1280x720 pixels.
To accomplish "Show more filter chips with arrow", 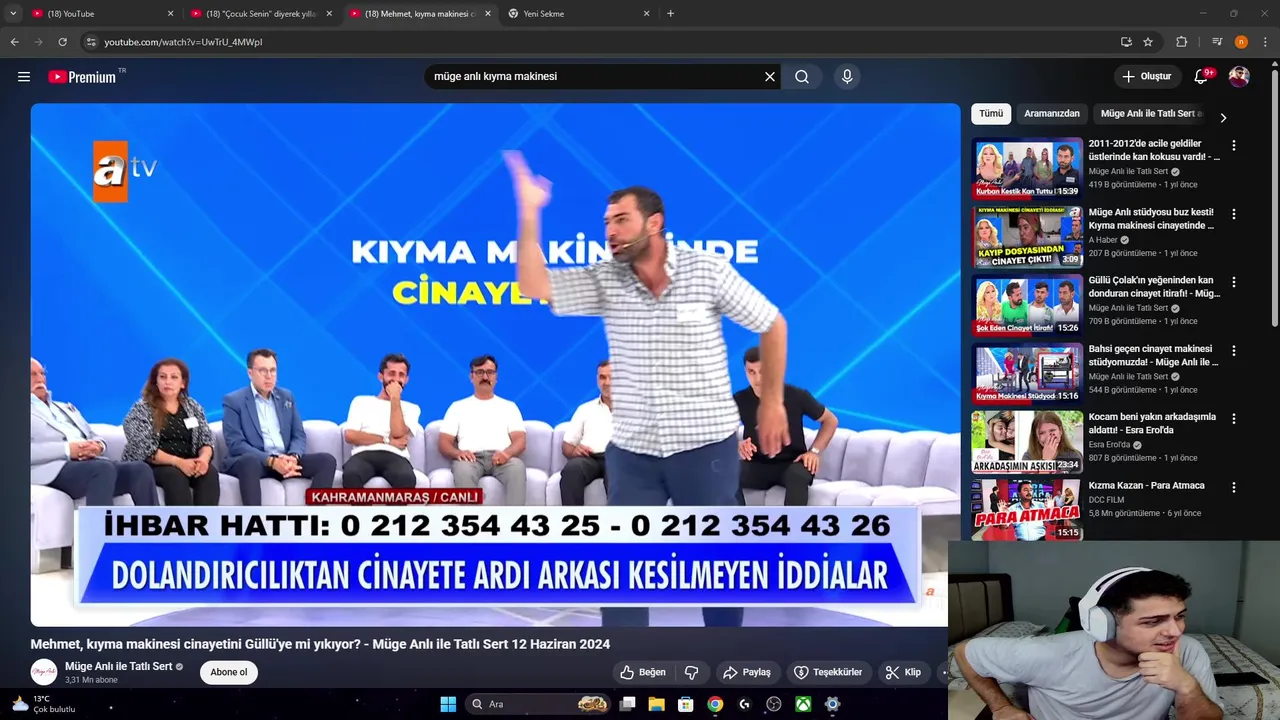I will (1223, 117).
